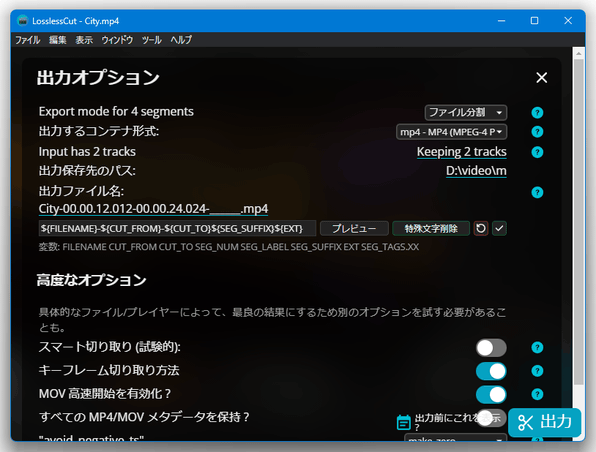The image size is (596, 452).
Task: Click the プレビュー button
Action: [x=354, y=228]
